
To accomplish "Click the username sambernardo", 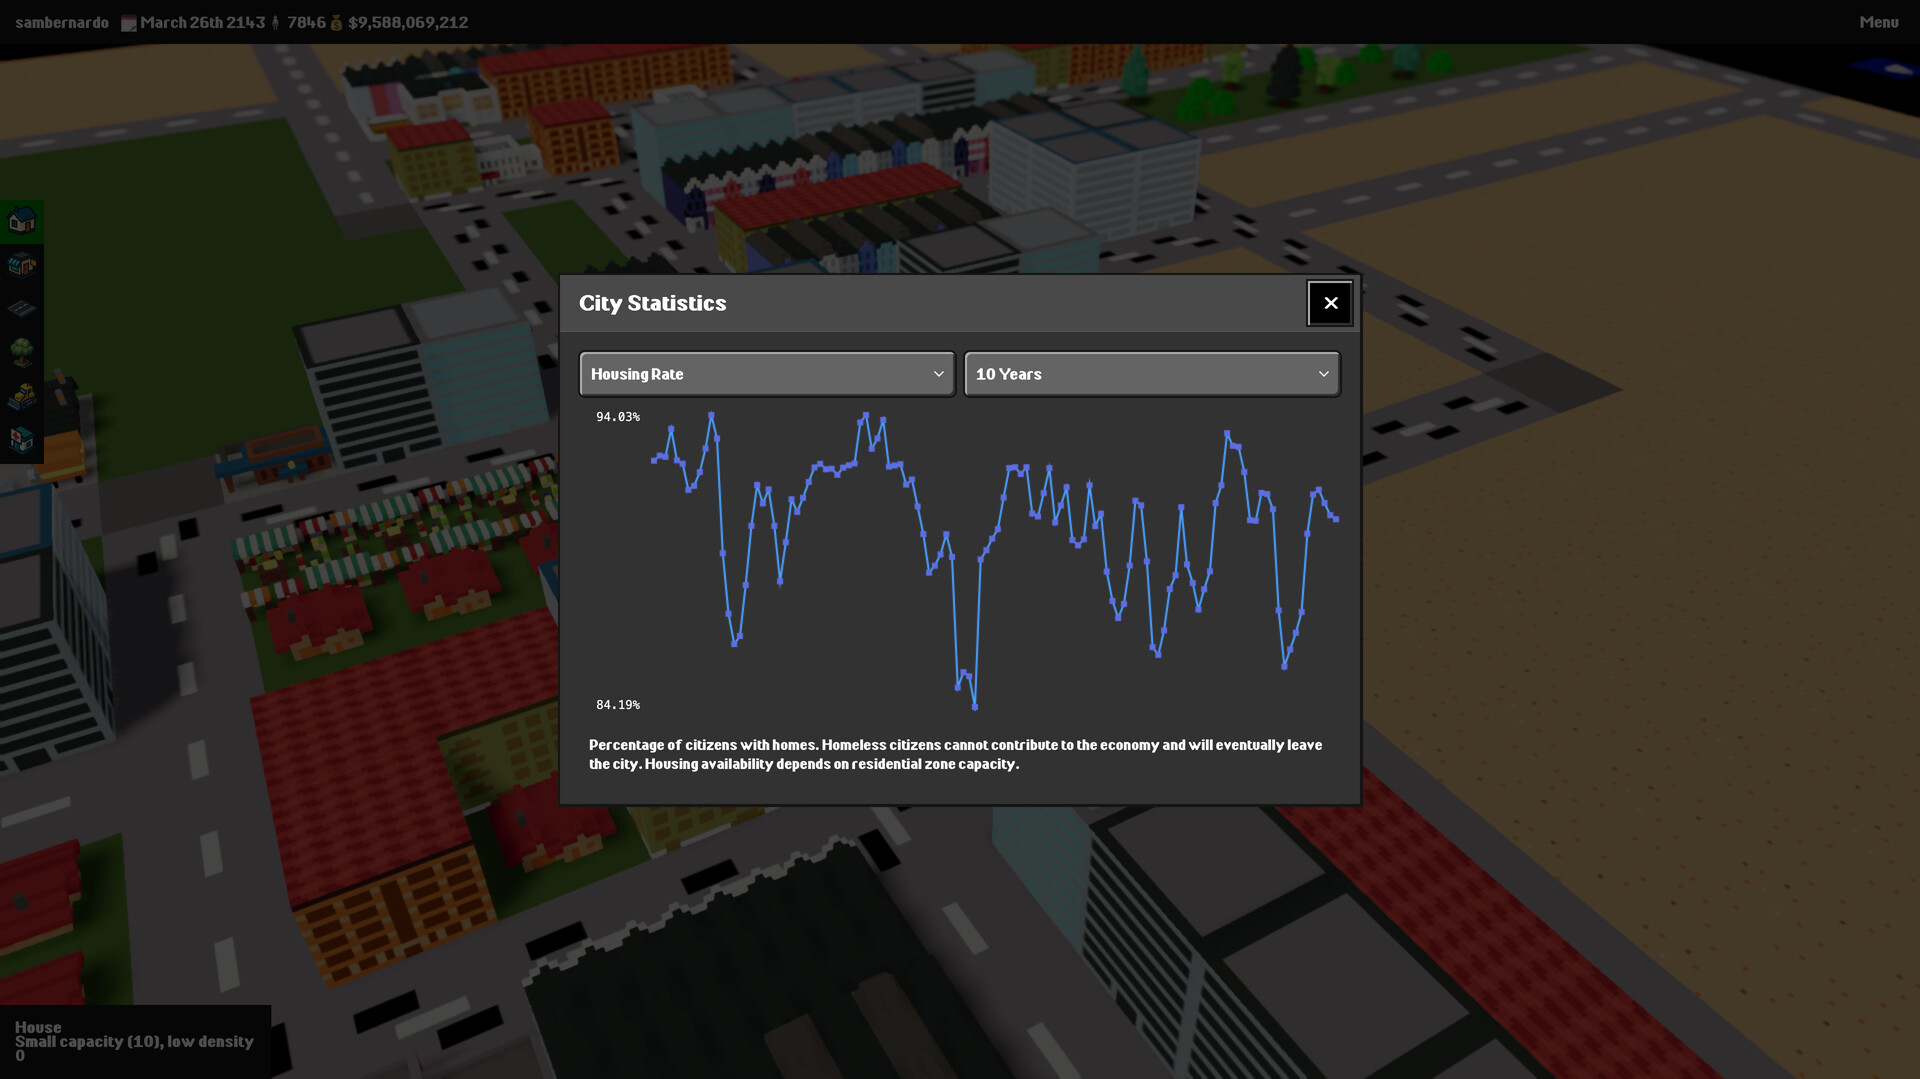I will point(61,22).
